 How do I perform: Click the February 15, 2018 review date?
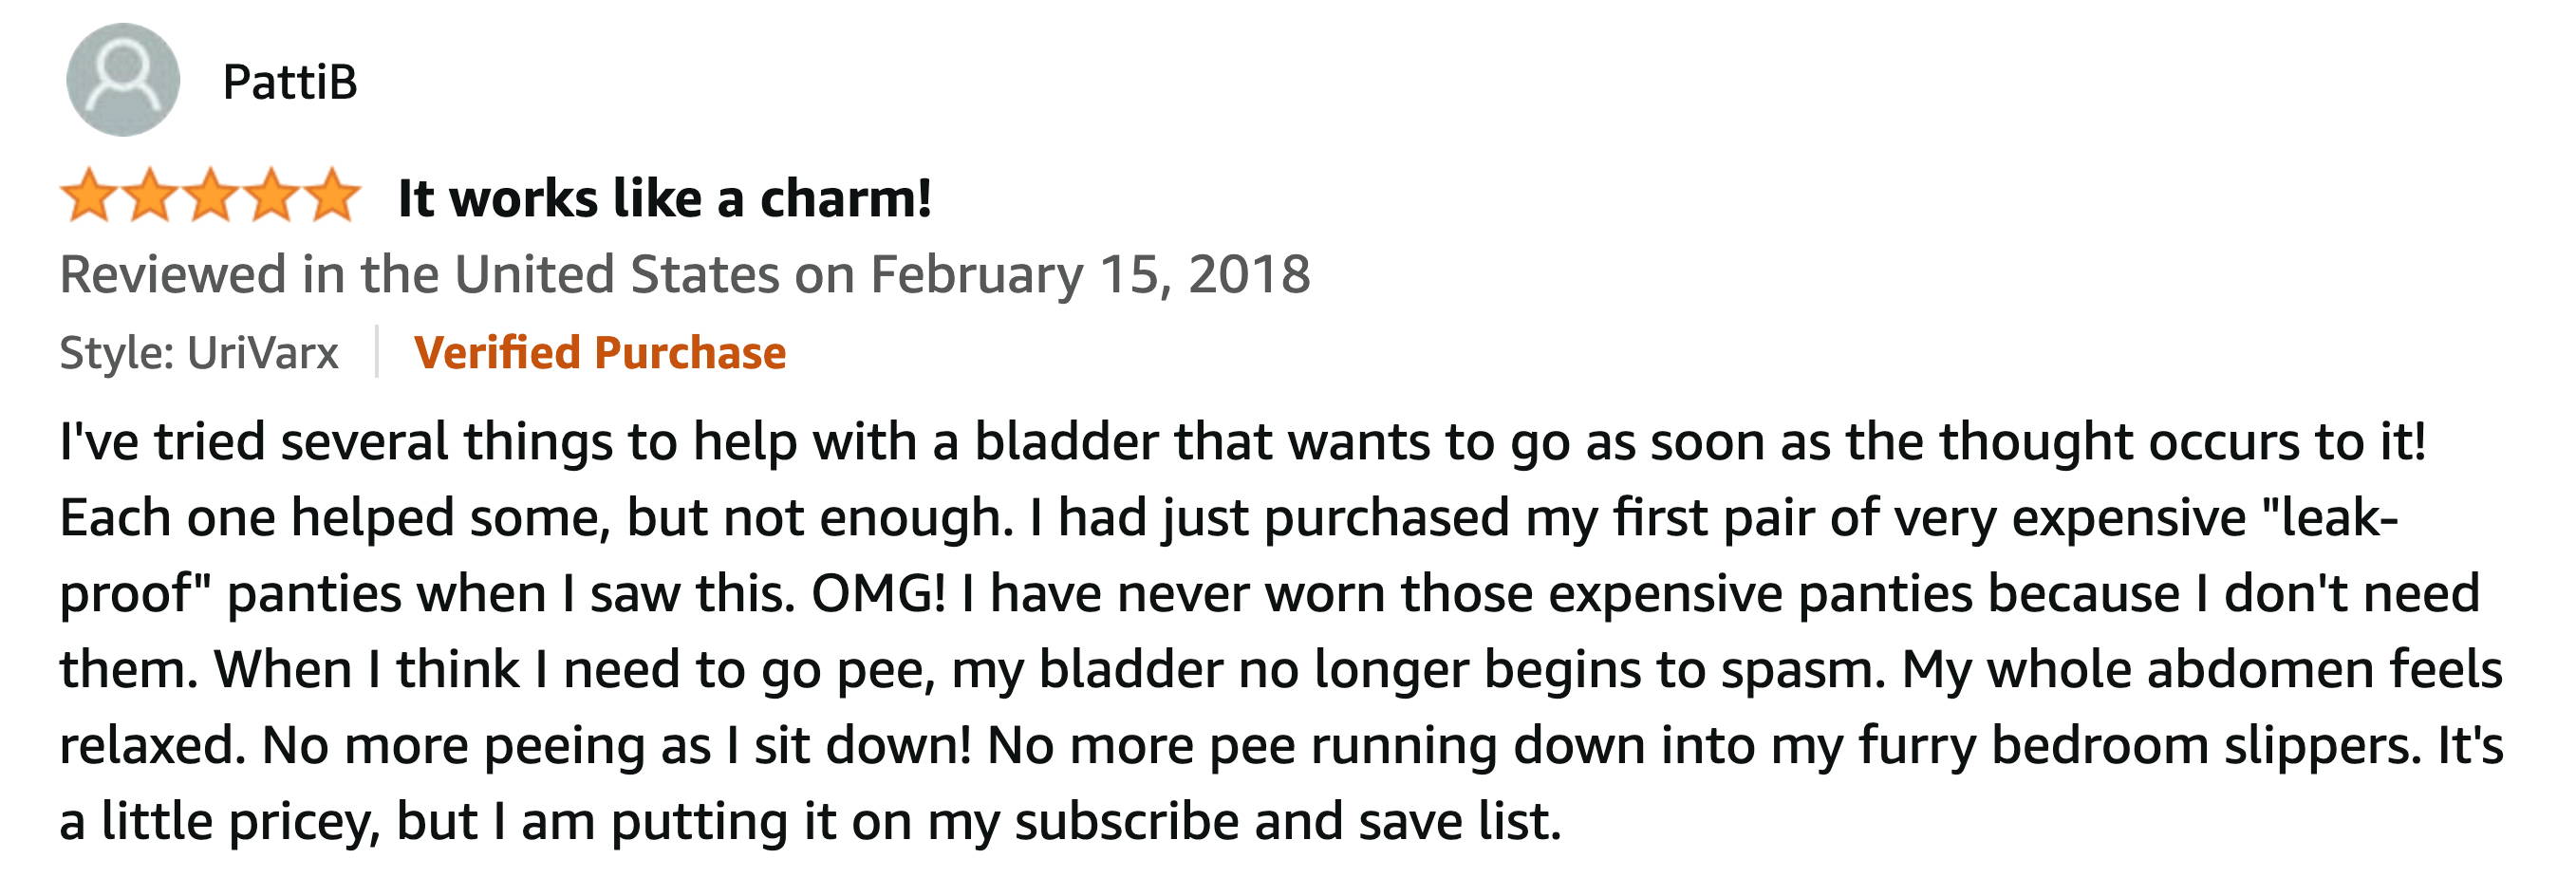click(1090, 274)
